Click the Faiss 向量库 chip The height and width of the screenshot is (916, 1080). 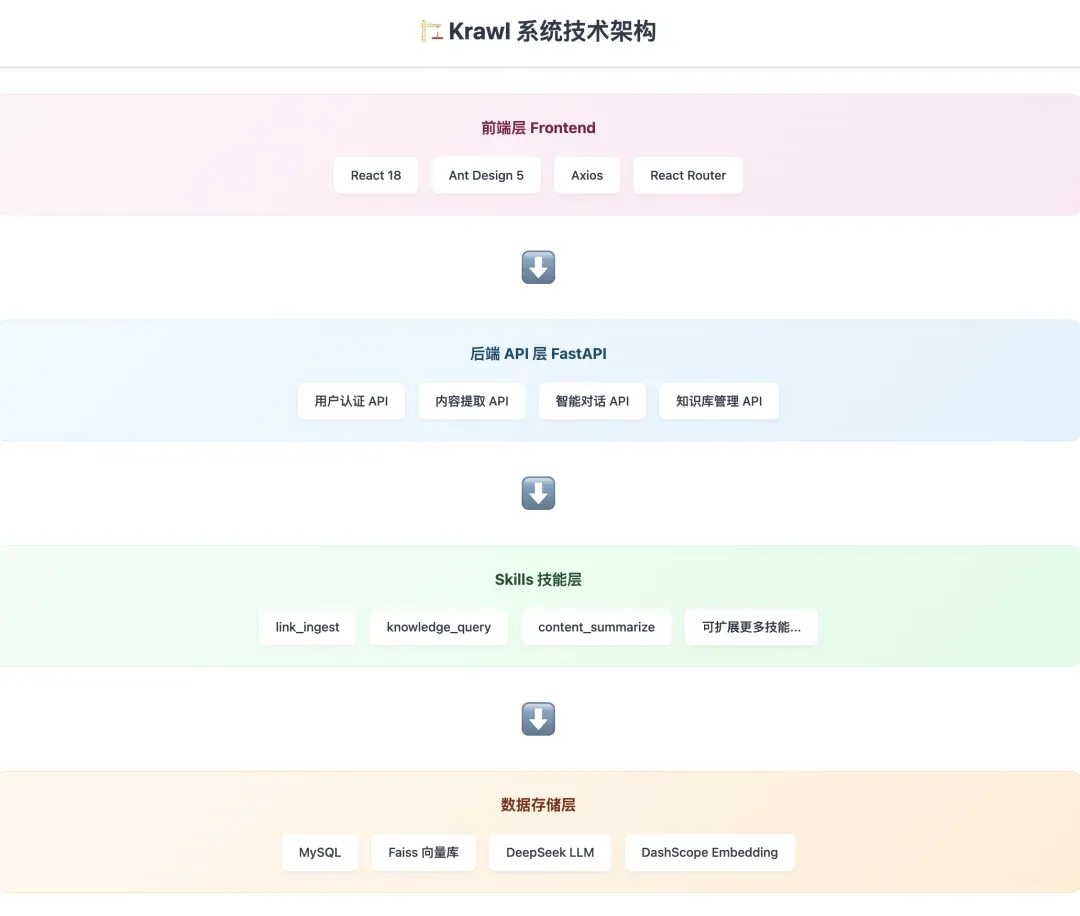click(x=424, y=853)
